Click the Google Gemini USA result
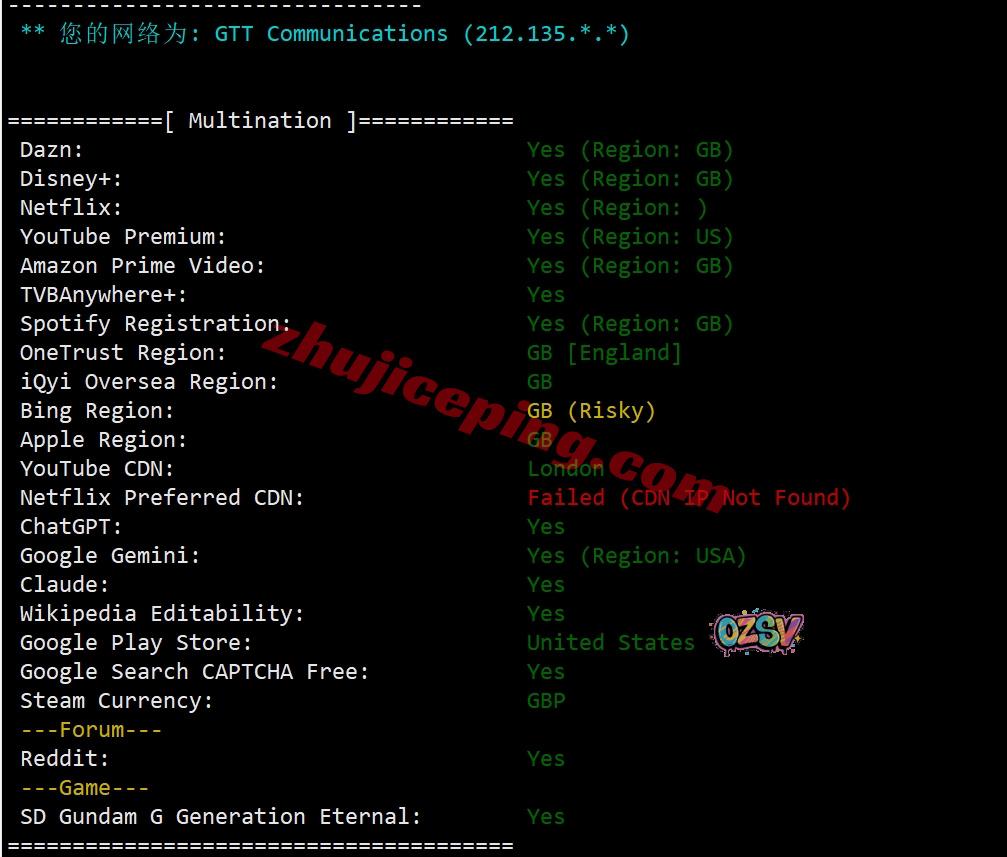The width and height of the screenshot is (1007, 857). click(x=636, y=556)
